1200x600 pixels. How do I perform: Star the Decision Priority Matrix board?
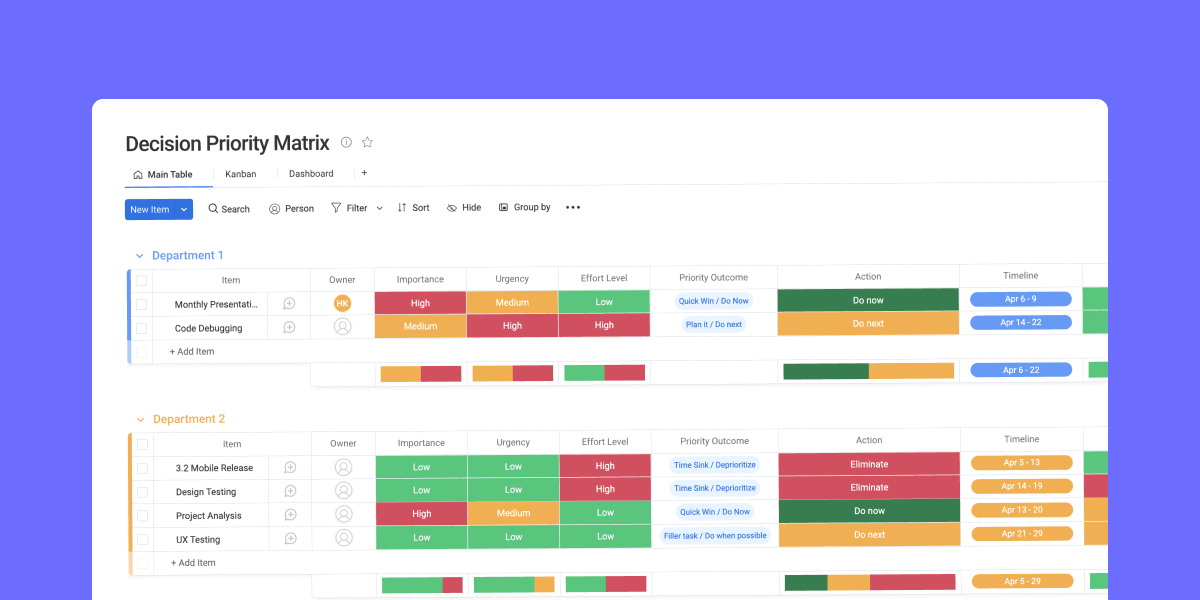pos(367,142)
